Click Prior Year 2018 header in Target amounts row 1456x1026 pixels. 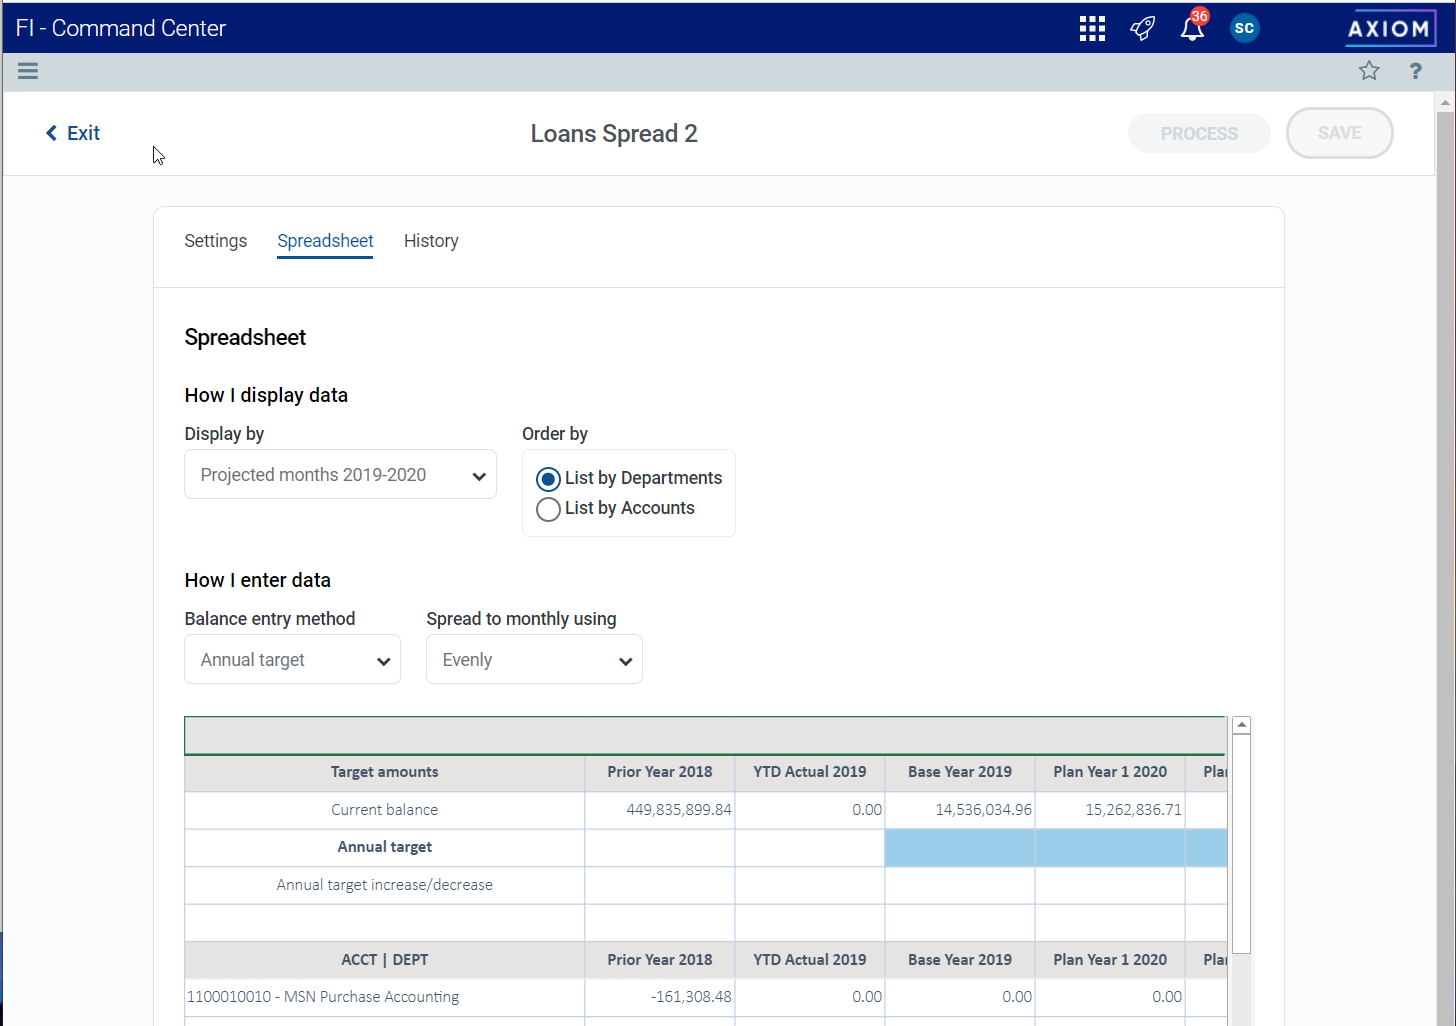[660, 772]
